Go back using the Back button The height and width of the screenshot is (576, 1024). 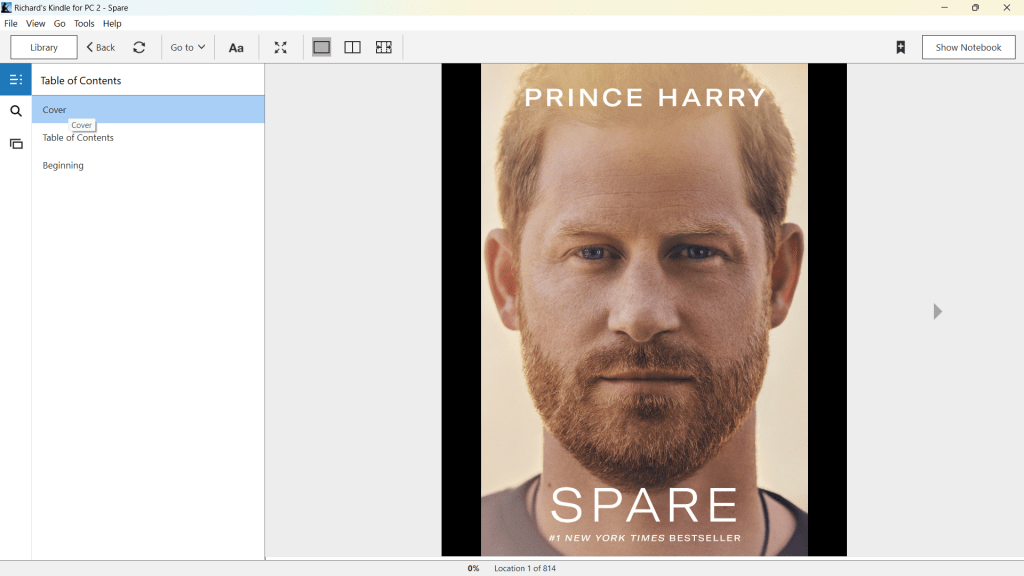coord(100,47)
